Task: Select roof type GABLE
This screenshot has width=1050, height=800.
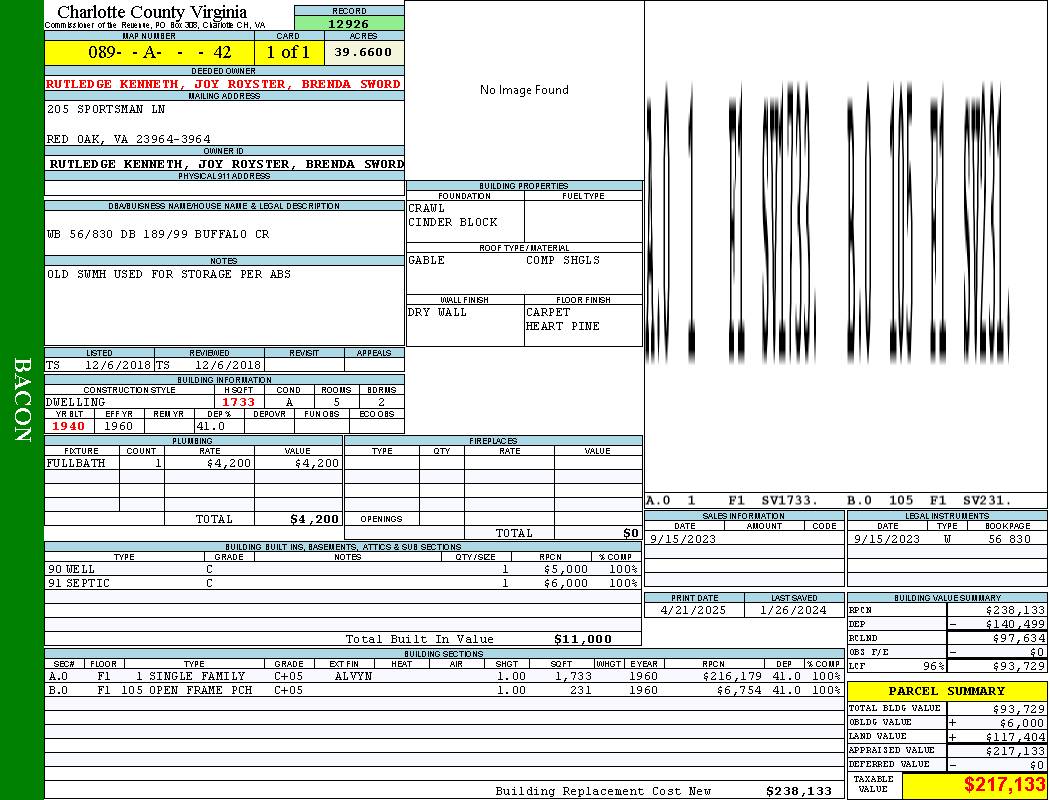Action: [427, 260]
